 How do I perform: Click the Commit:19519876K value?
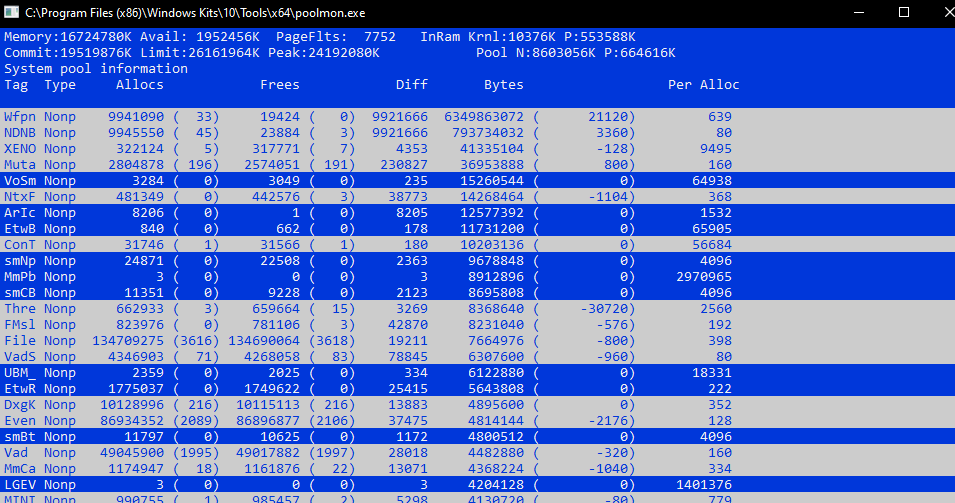pos(68,52)
